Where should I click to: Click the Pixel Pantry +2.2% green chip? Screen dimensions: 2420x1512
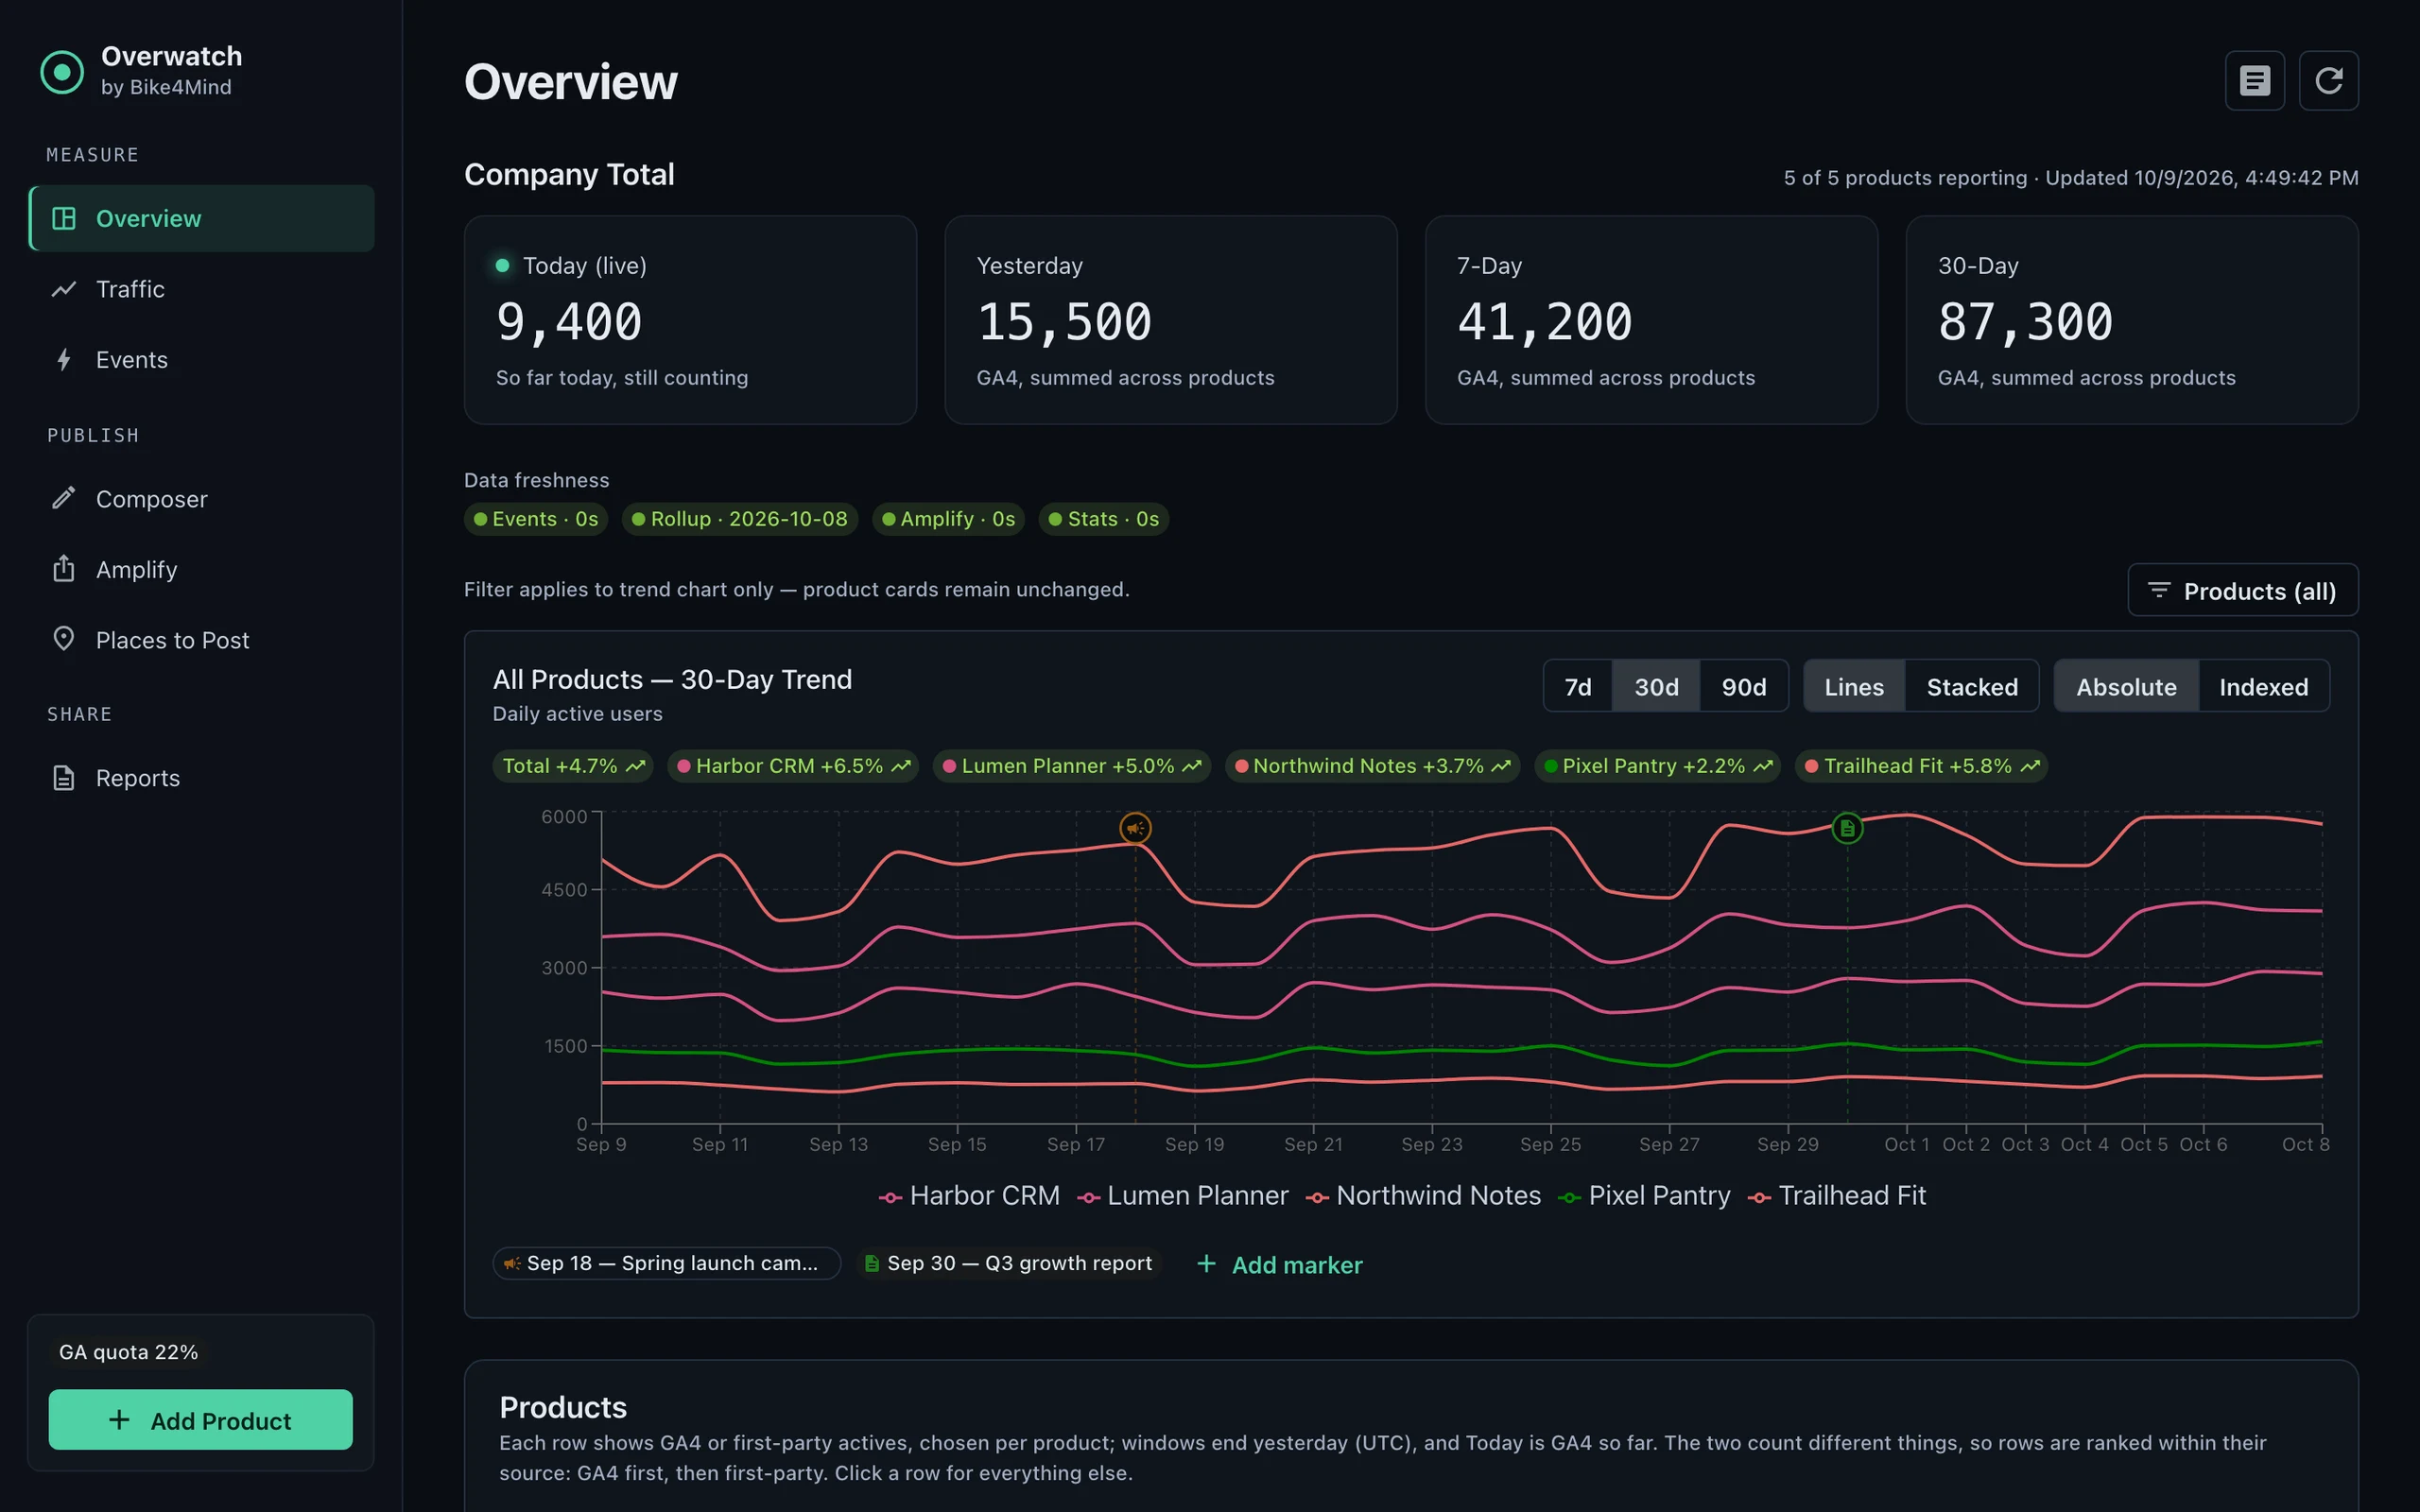pyautogui.click(x=1657, y=766)
